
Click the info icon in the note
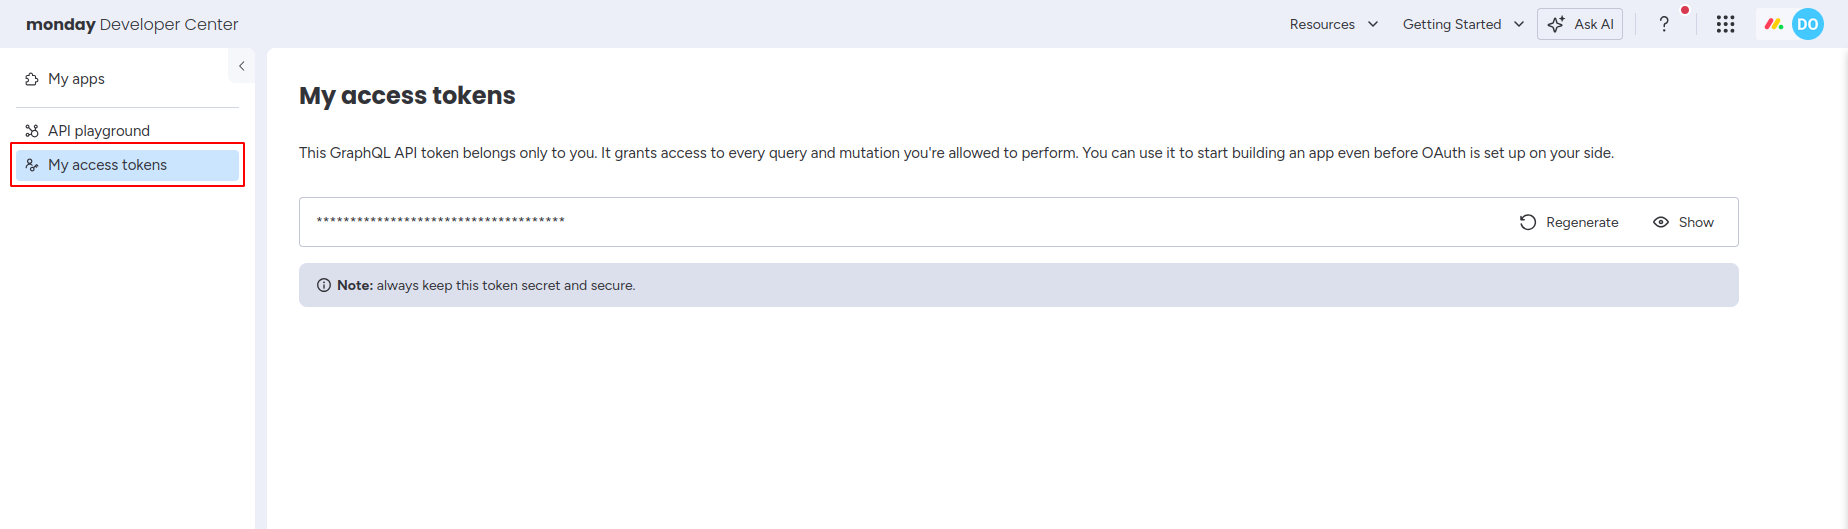click(324, 285)
